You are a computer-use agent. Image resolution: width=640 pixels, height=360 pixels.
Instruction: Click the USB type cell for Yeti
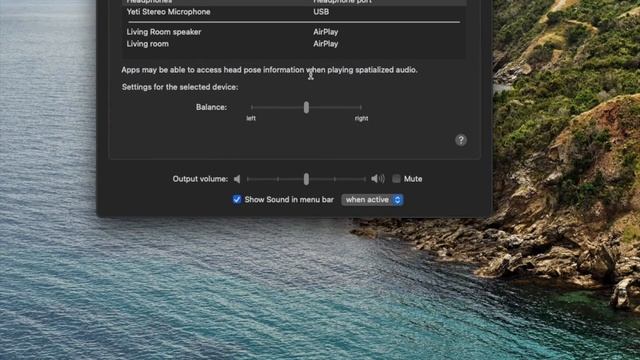(x=321, y=12)
